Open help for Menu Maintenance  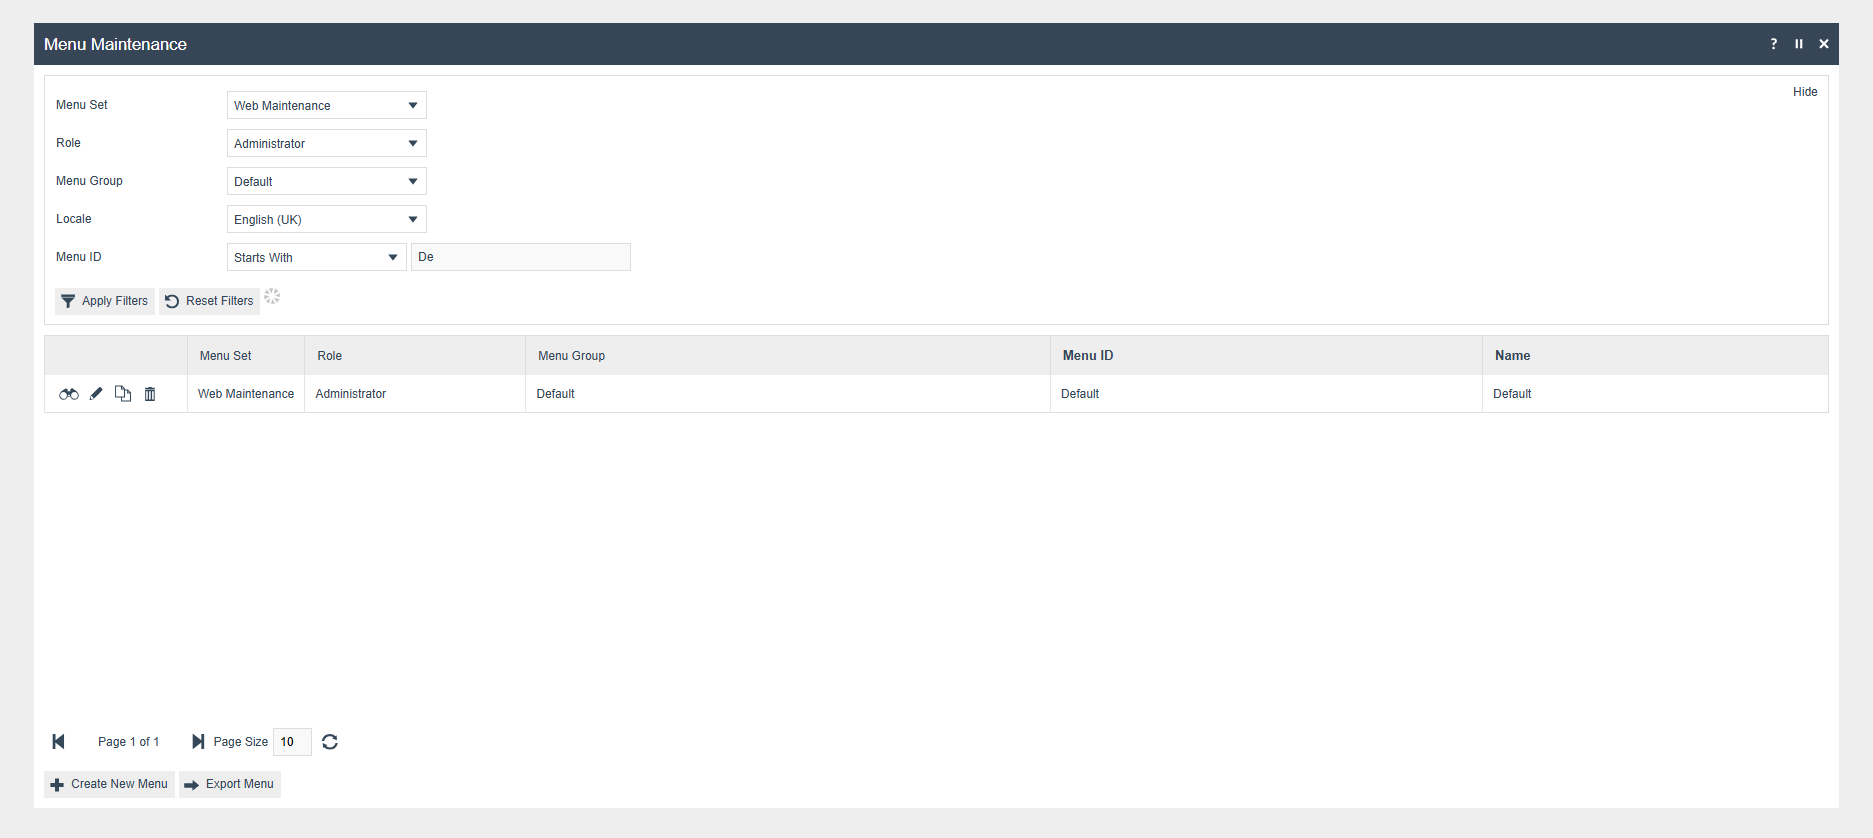pos(1774,44)
